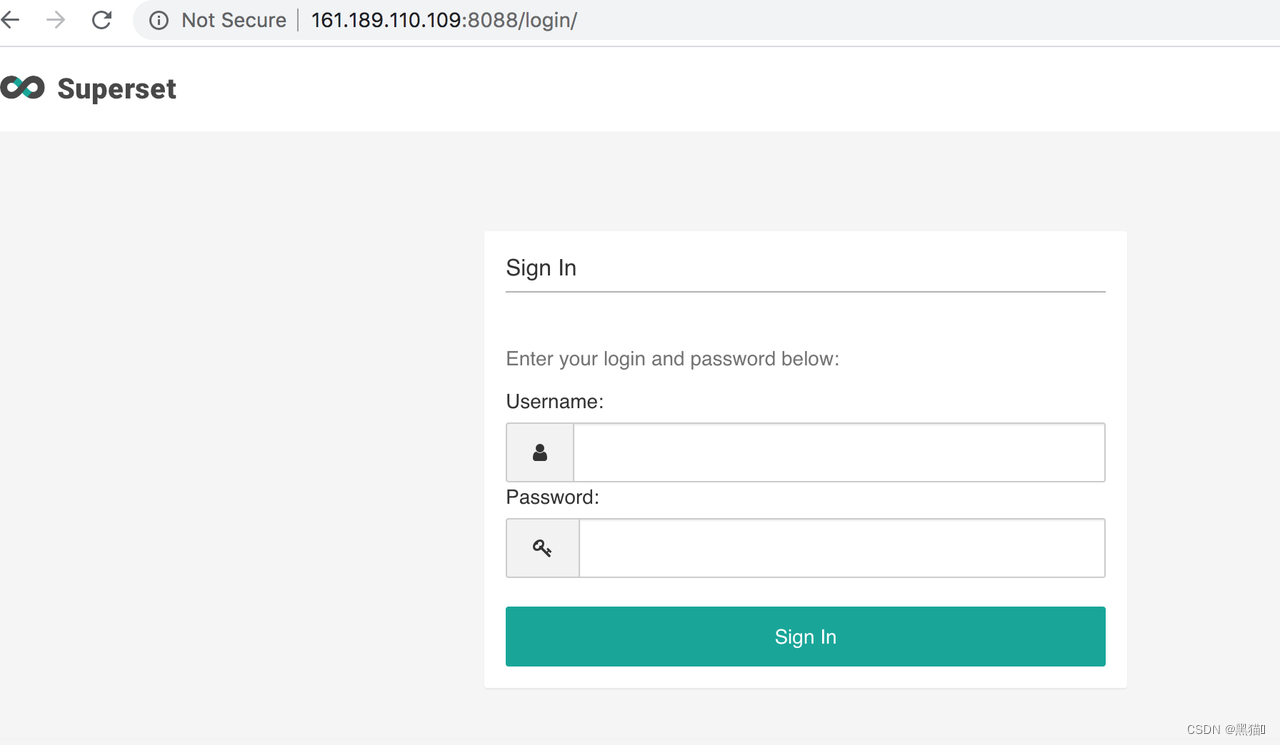Click the white Superset header bar
Viewport: 1280px width, 745px height.
(x=640, y=89)
